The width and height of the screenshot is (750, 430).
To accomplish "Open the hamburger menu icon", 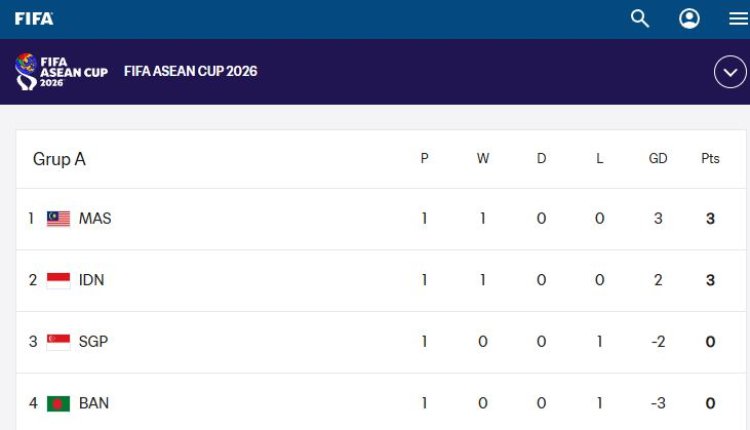I will [739, 19].
